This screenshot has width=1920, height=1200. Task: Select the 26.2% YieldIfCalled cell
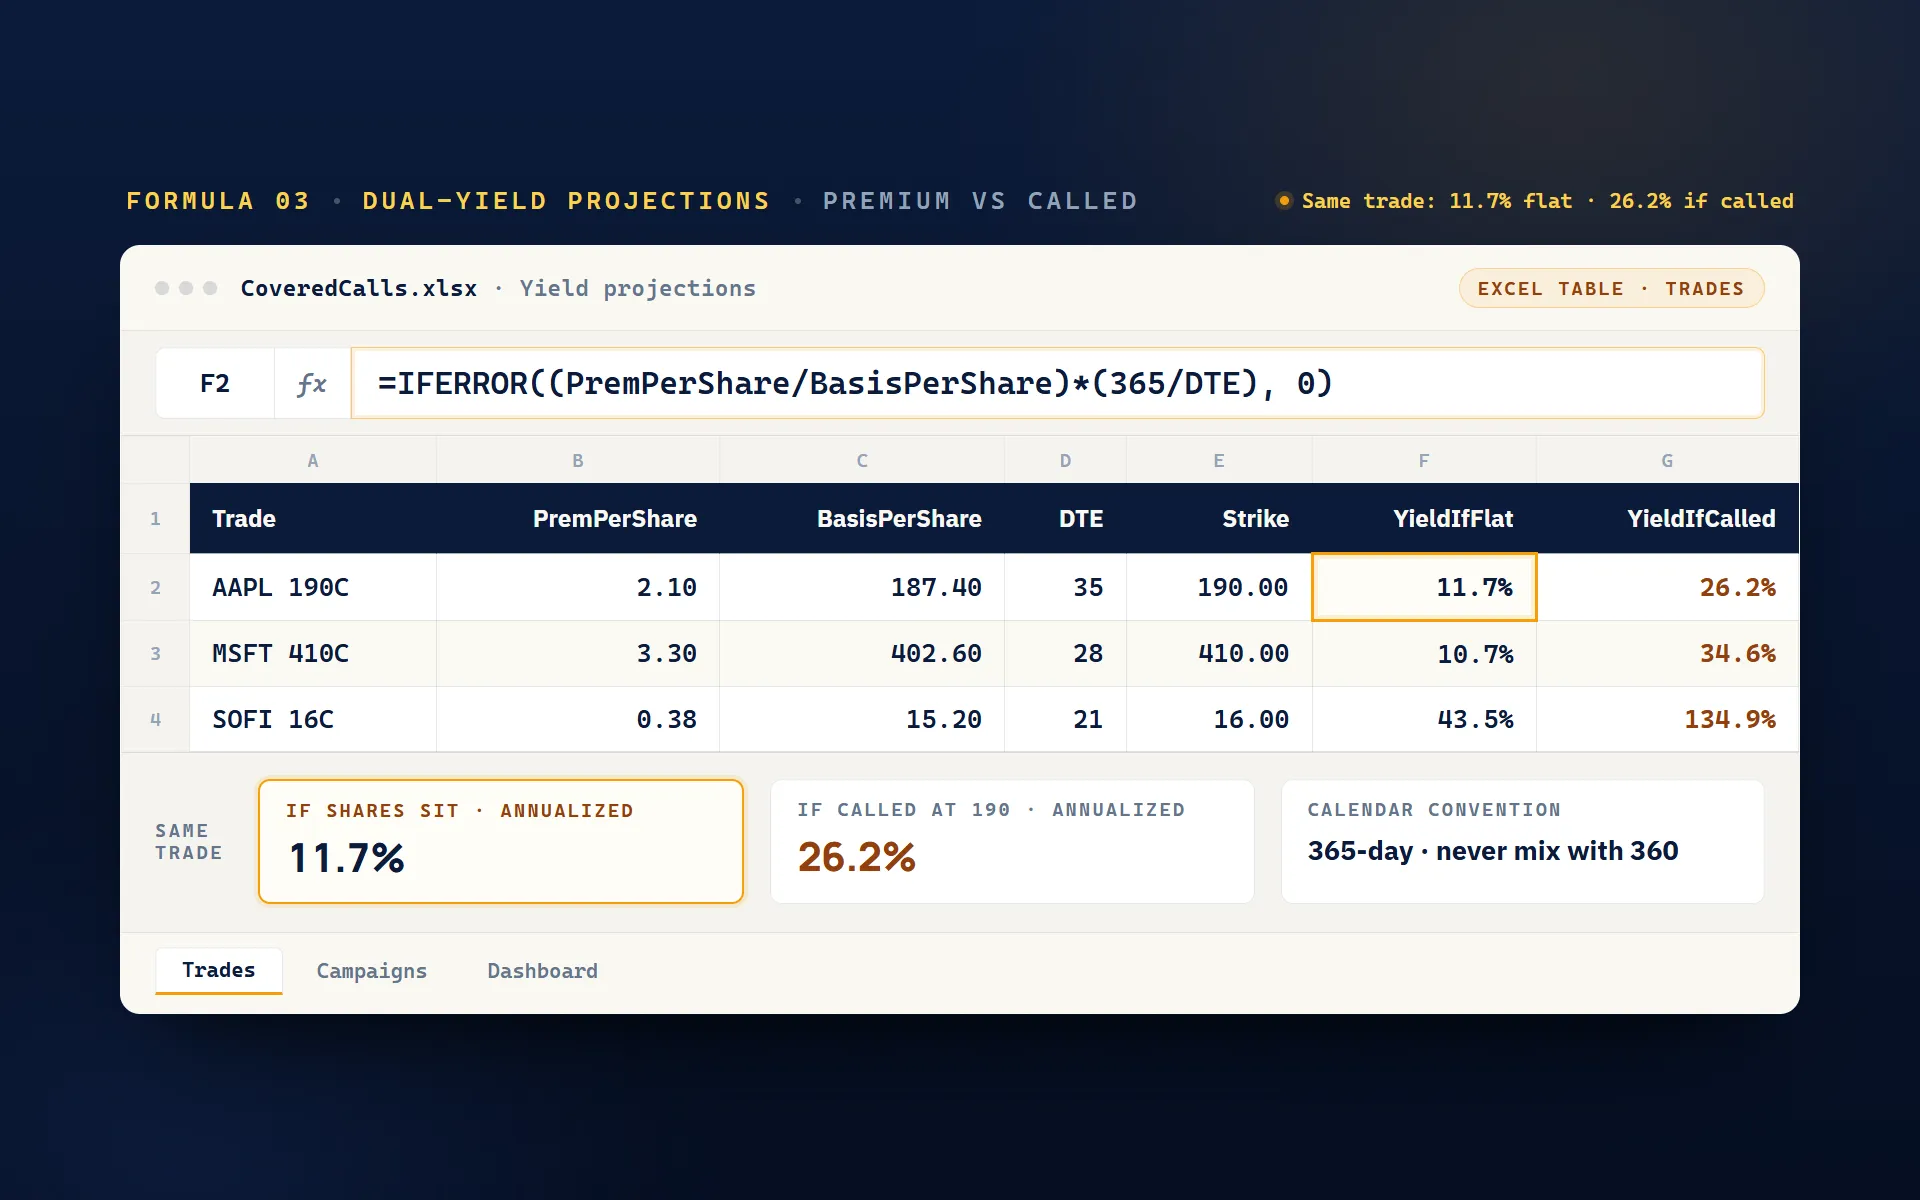click(1667, 587)
